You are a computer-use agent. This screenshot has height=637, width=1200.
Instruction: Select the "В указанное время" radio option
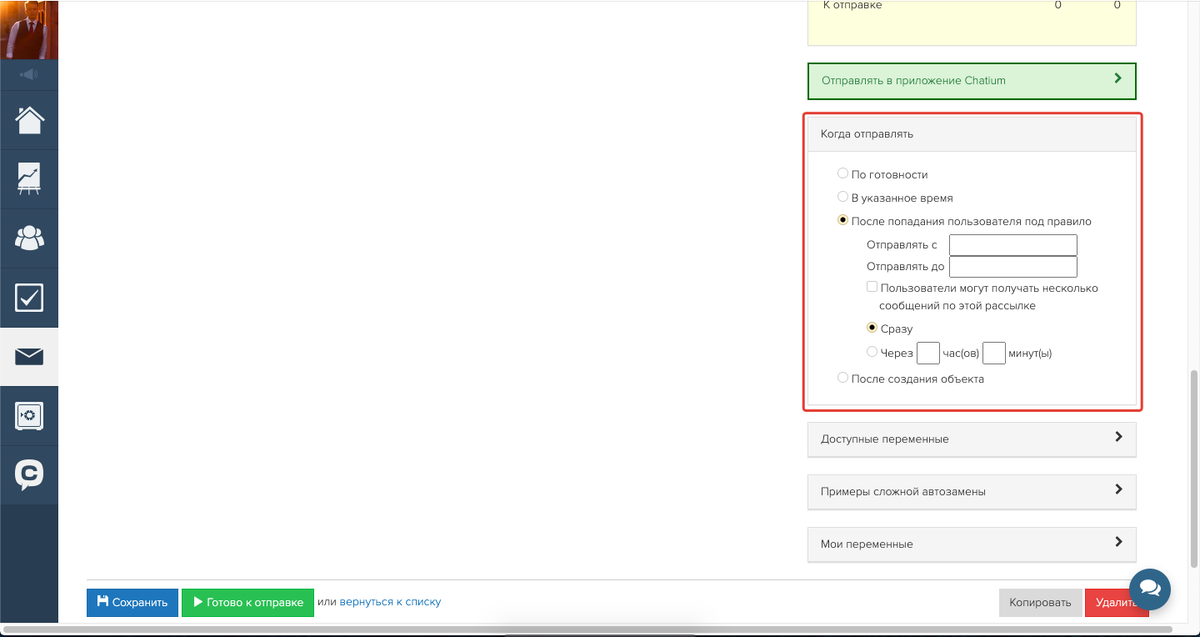[843, 197]
